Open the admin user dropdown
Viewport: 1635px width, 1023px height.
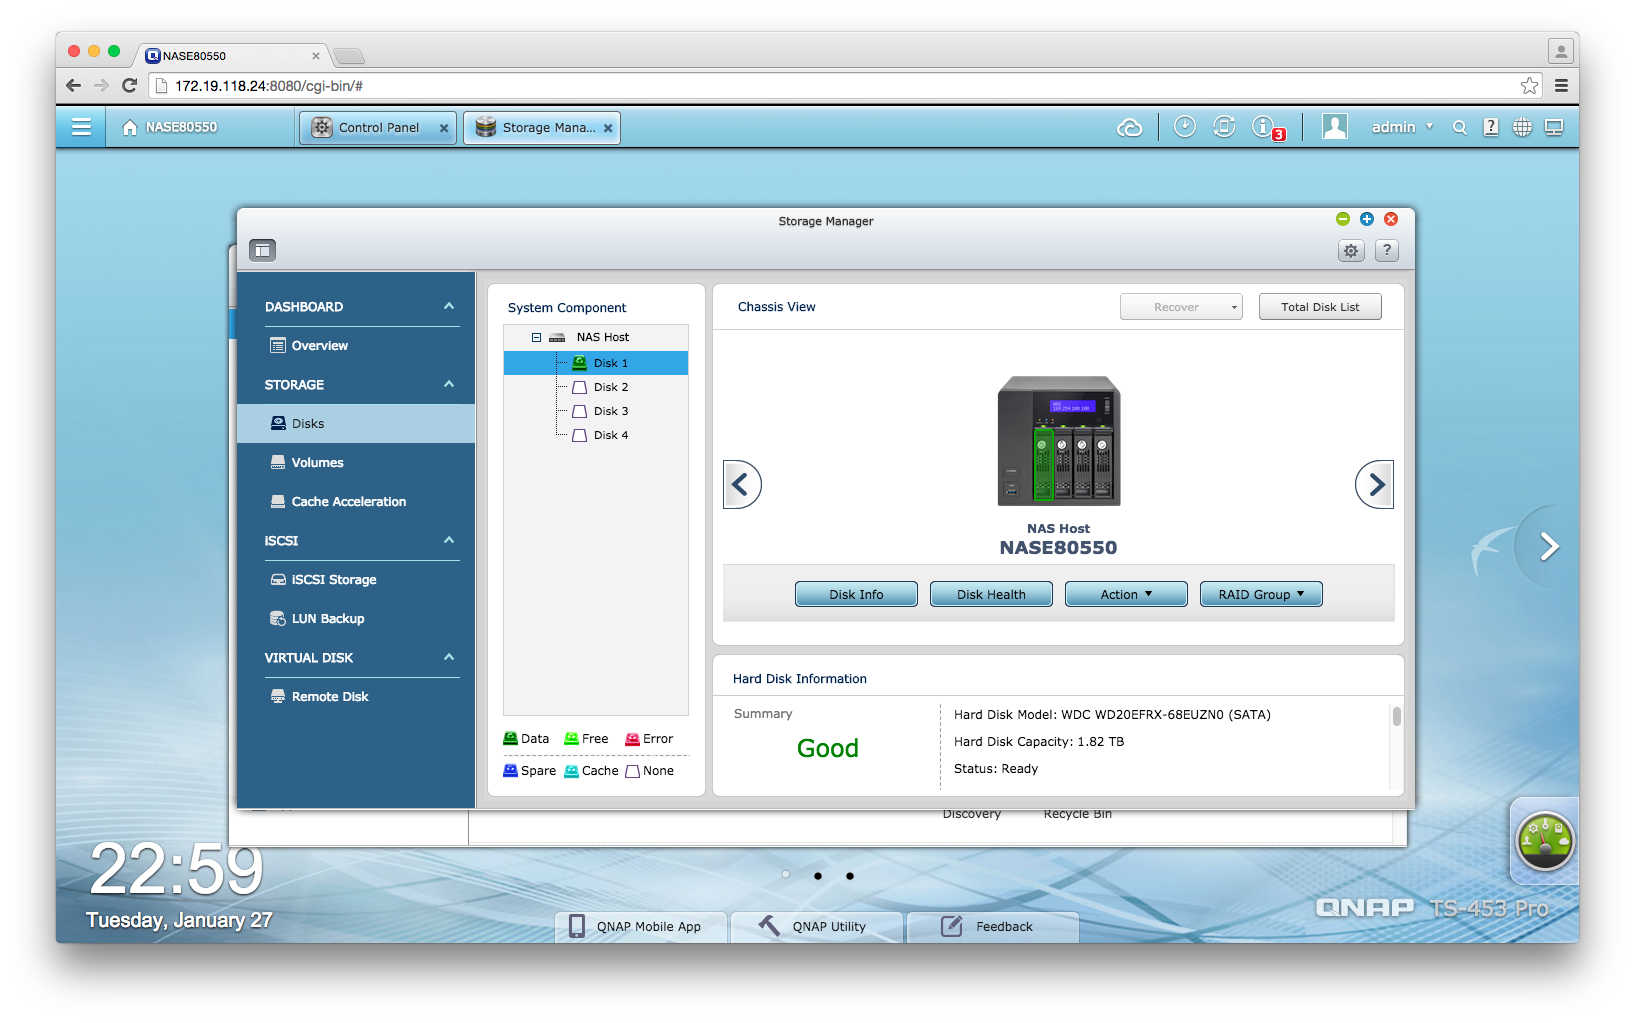1402,127
